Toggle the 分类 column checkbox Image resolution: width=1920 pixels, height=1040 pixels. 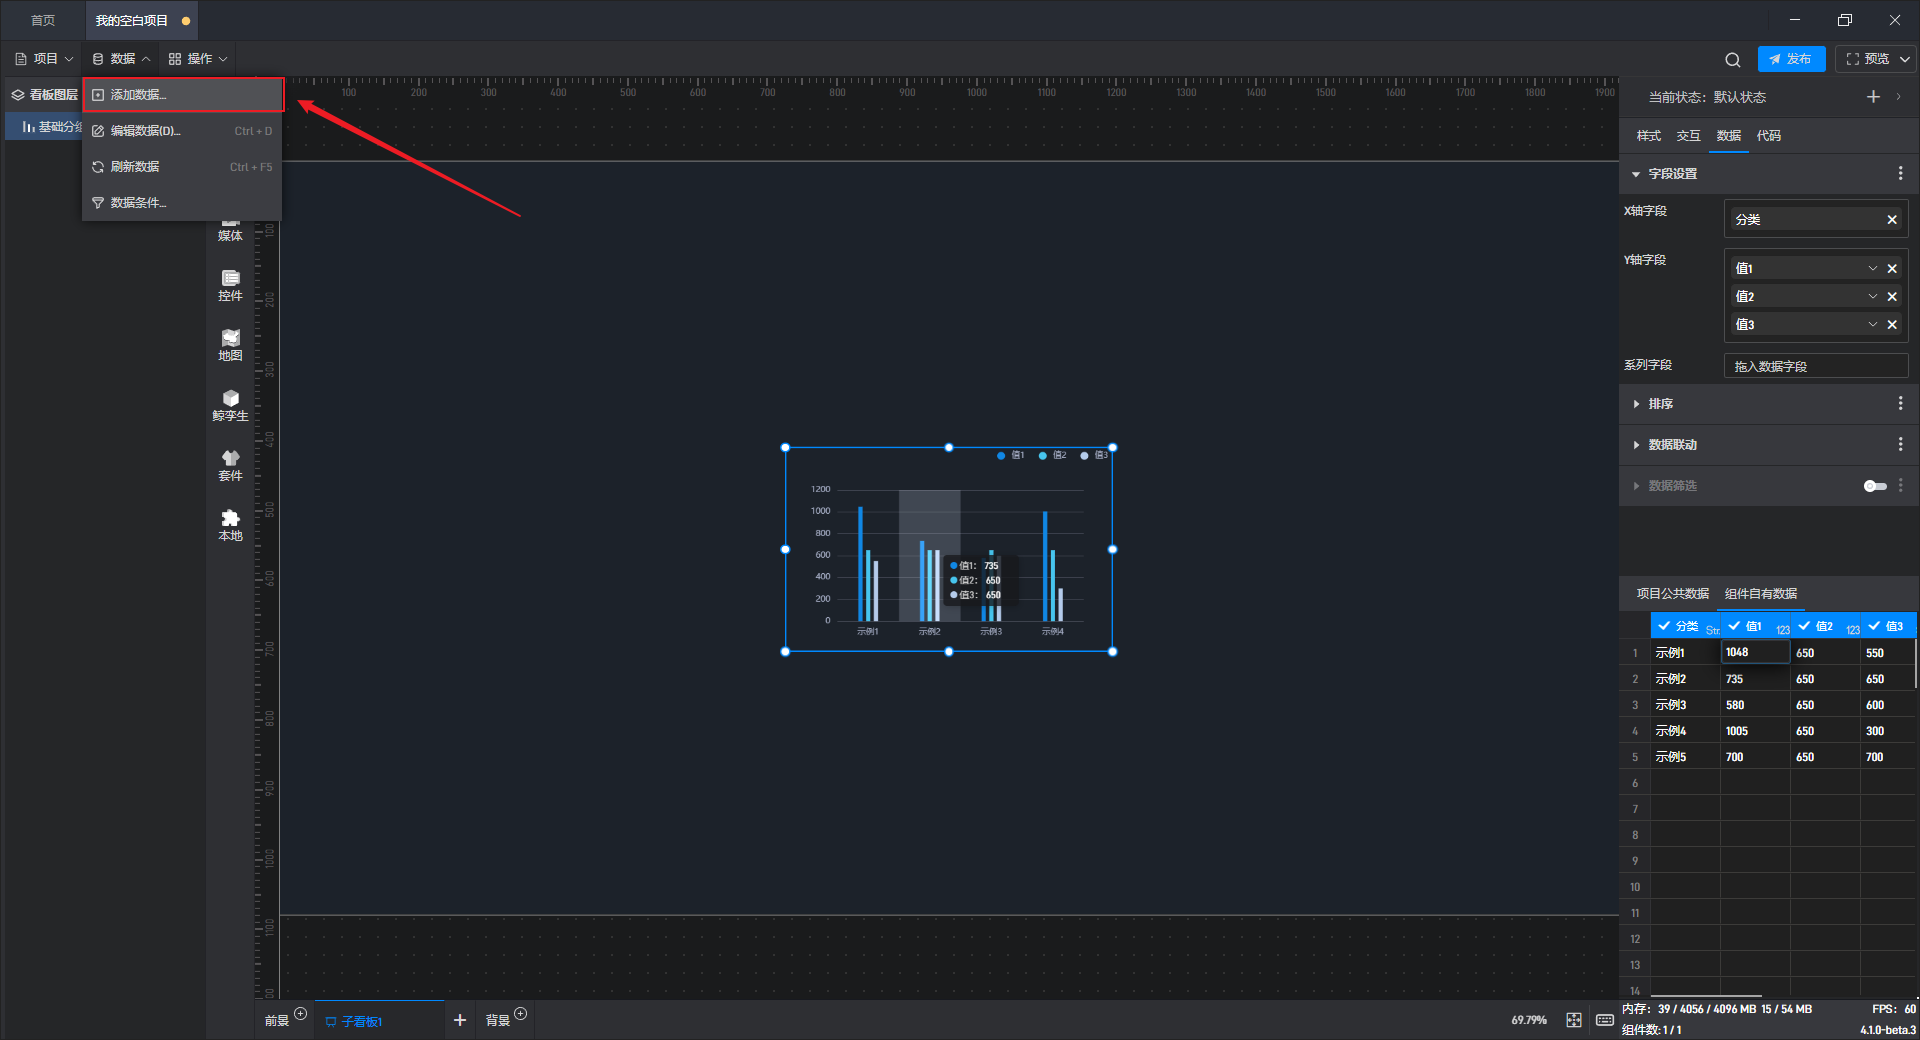[x=1664, y=626]
